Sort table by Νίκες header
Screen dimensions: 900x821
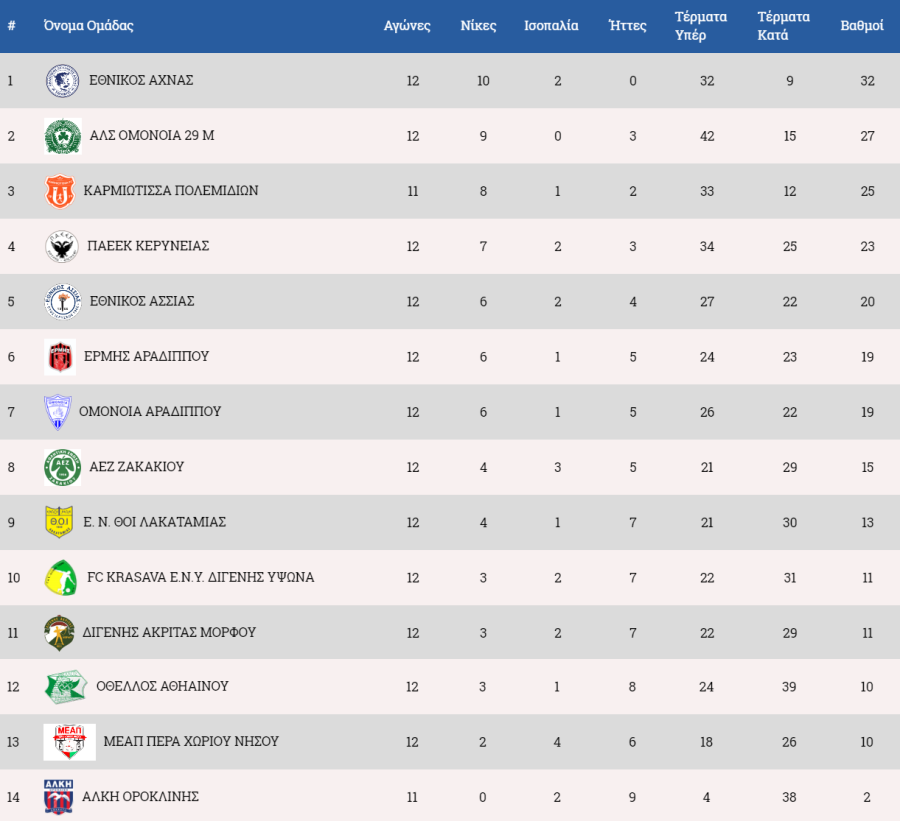[478, 26]
